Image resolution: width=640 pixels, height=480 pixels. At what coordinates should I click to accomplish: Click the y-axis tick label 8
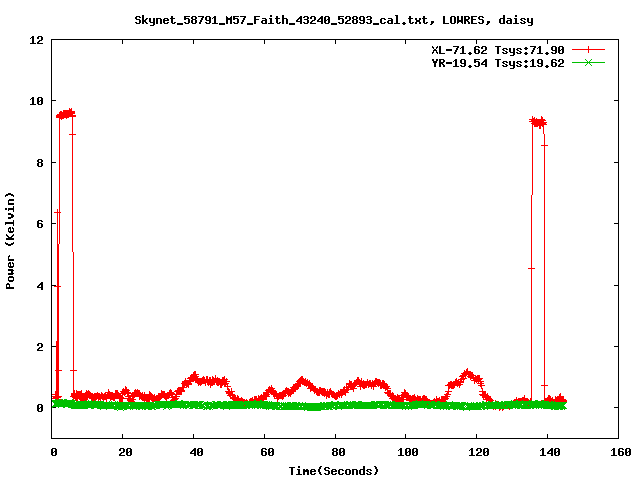tap(40, 163)
